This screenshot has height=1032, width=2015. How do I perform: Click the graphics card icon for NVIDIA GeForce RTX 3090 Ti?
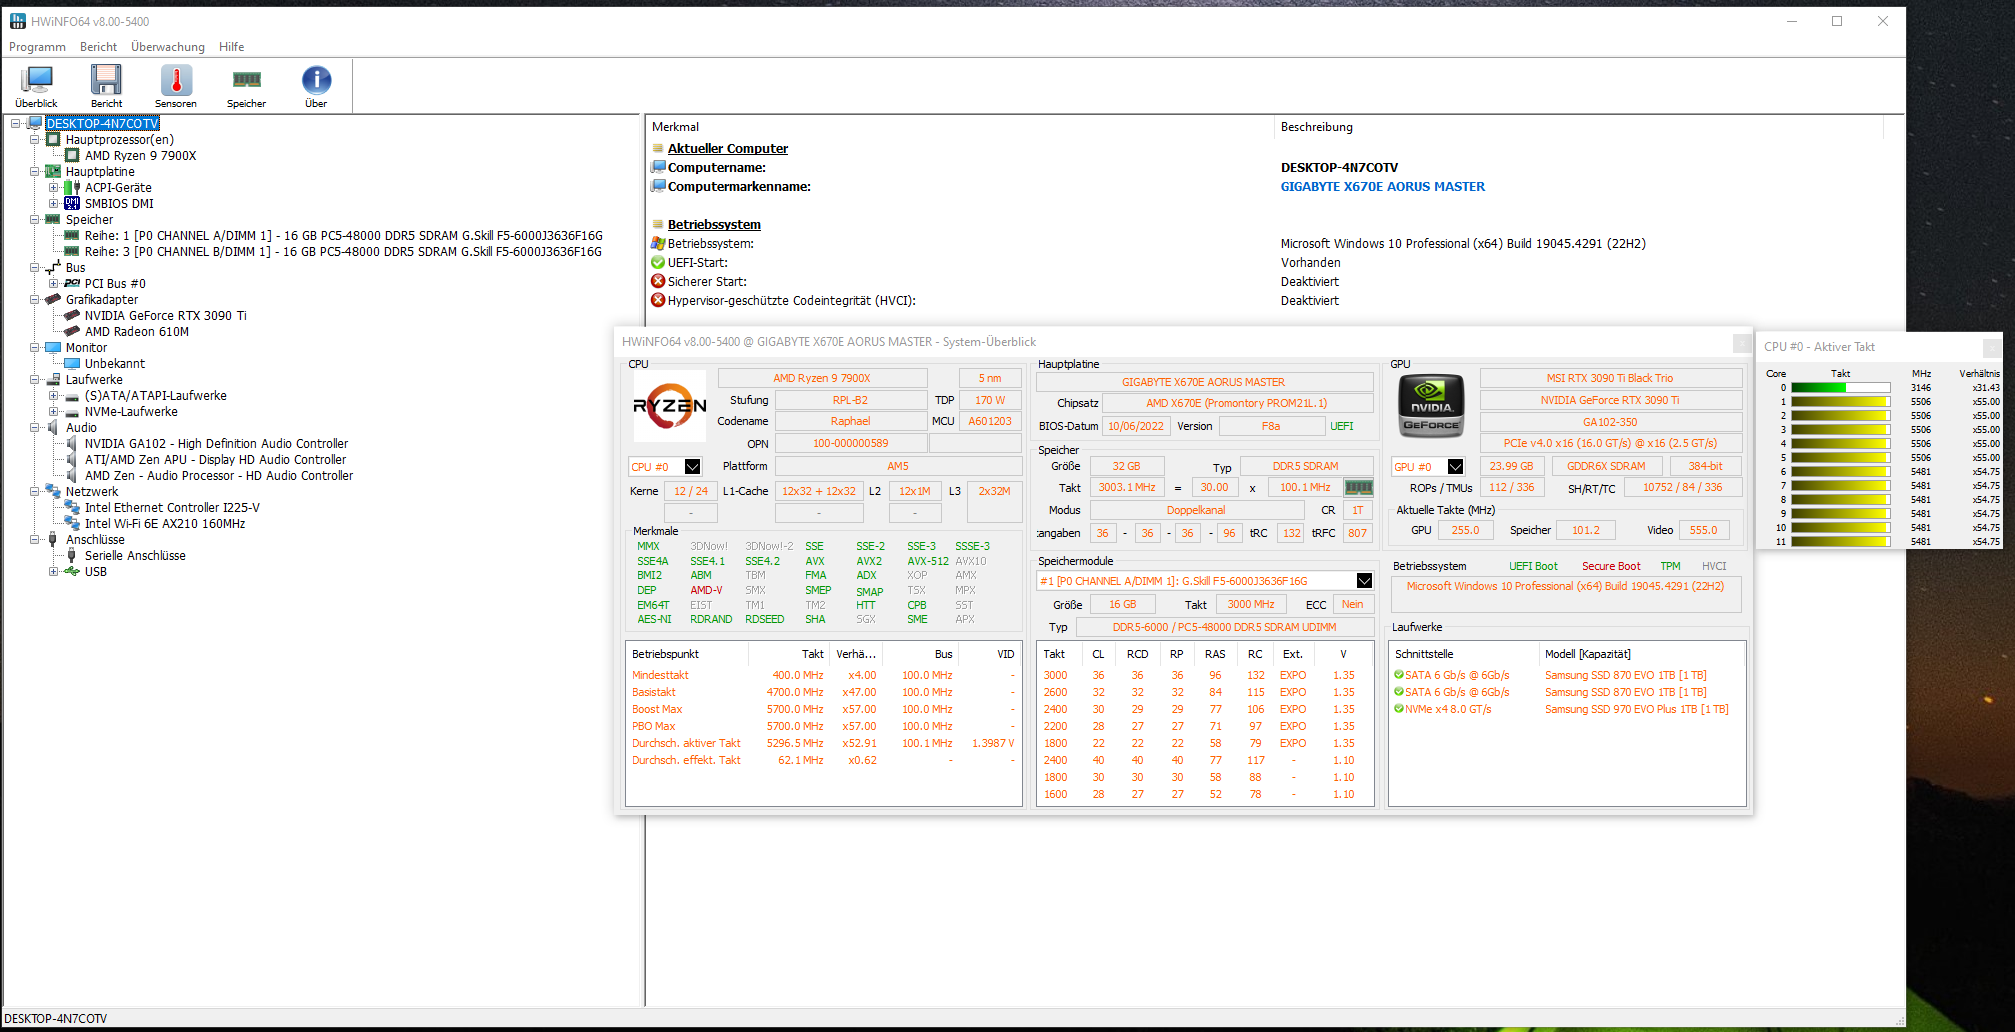[72, 316]
